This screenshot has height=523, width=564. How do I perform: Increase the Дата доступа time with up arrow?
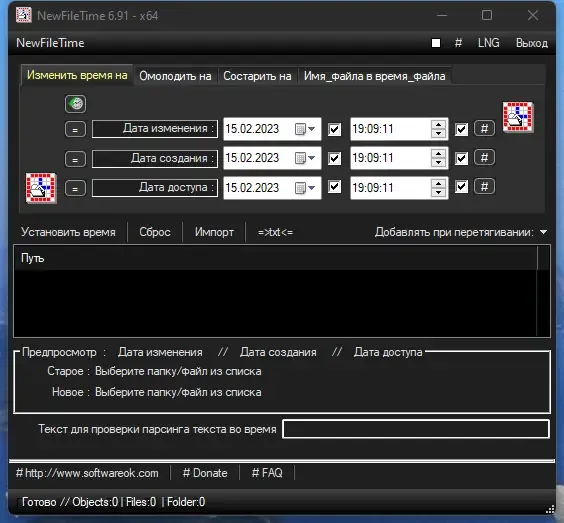[x=438, y=183]
